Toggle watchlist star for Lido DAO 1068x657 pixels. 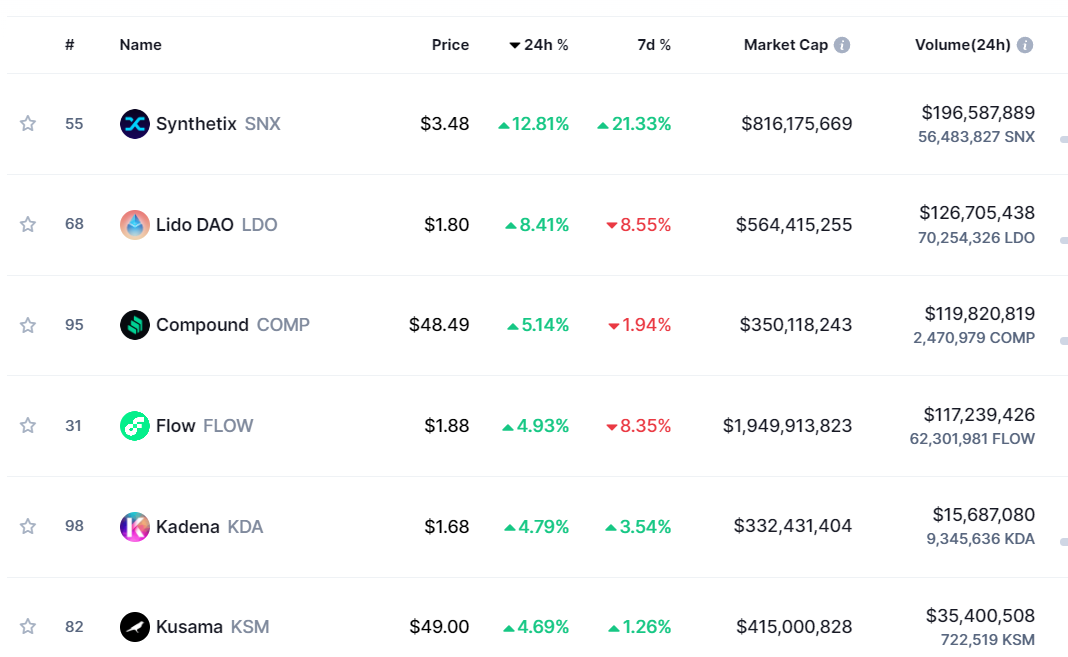pyautogui.click(x=28, y=225)
